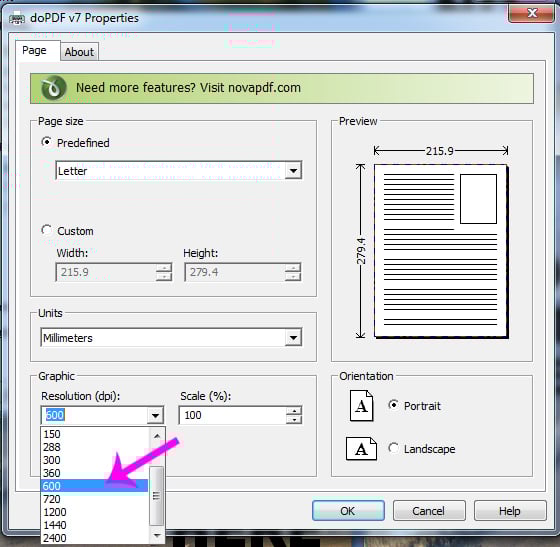Pick 1200 dpi from the resolution list
This screenshot has width=560, height=547.
pyautogui.click(x=95, y=512)
